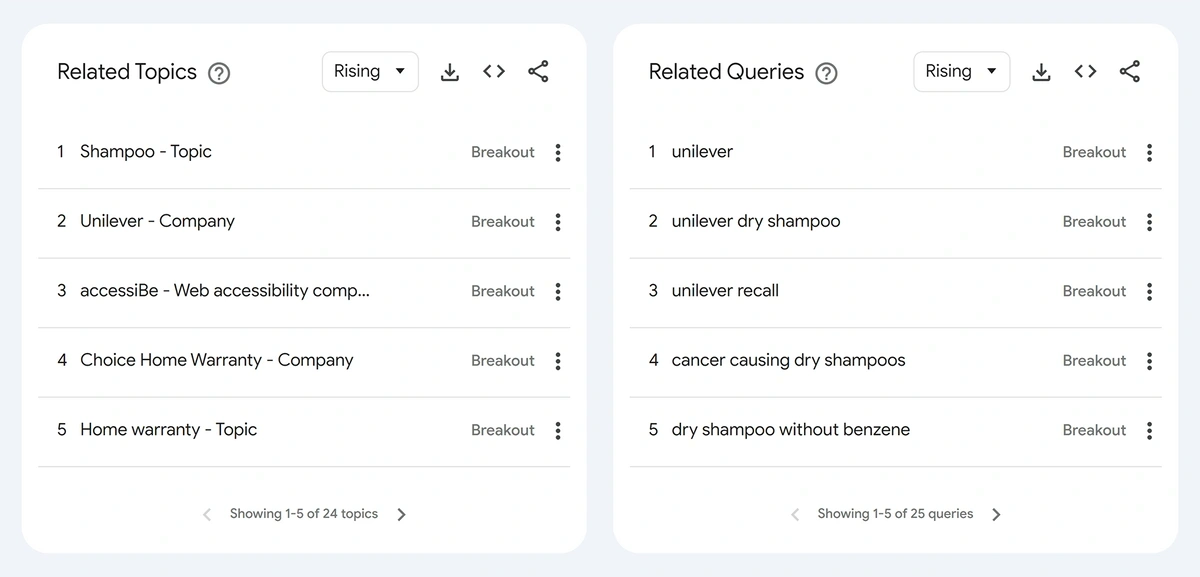
Task: Open embed code for Related Topics
Action: [494, 72]
